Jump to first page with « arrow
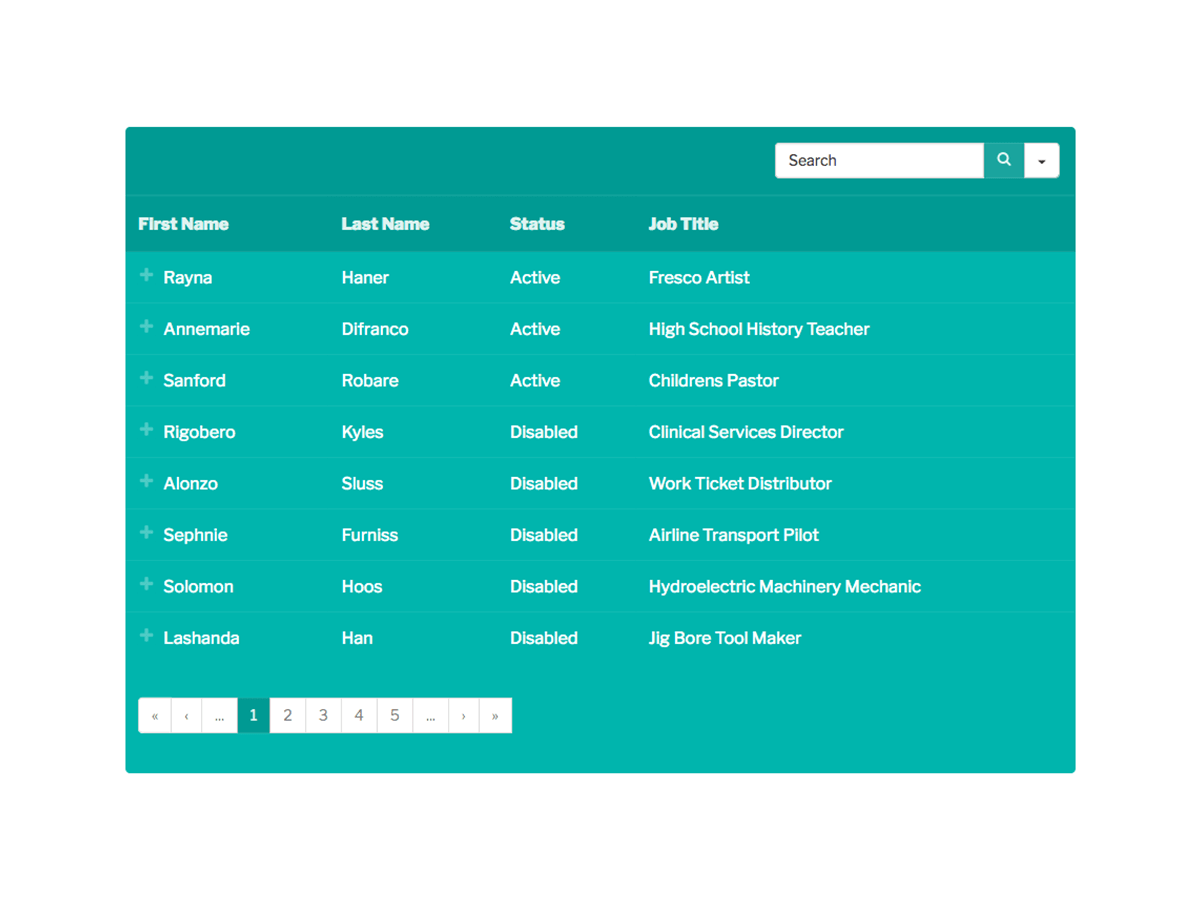The image size is (1200, 900). tap(155, 715)
